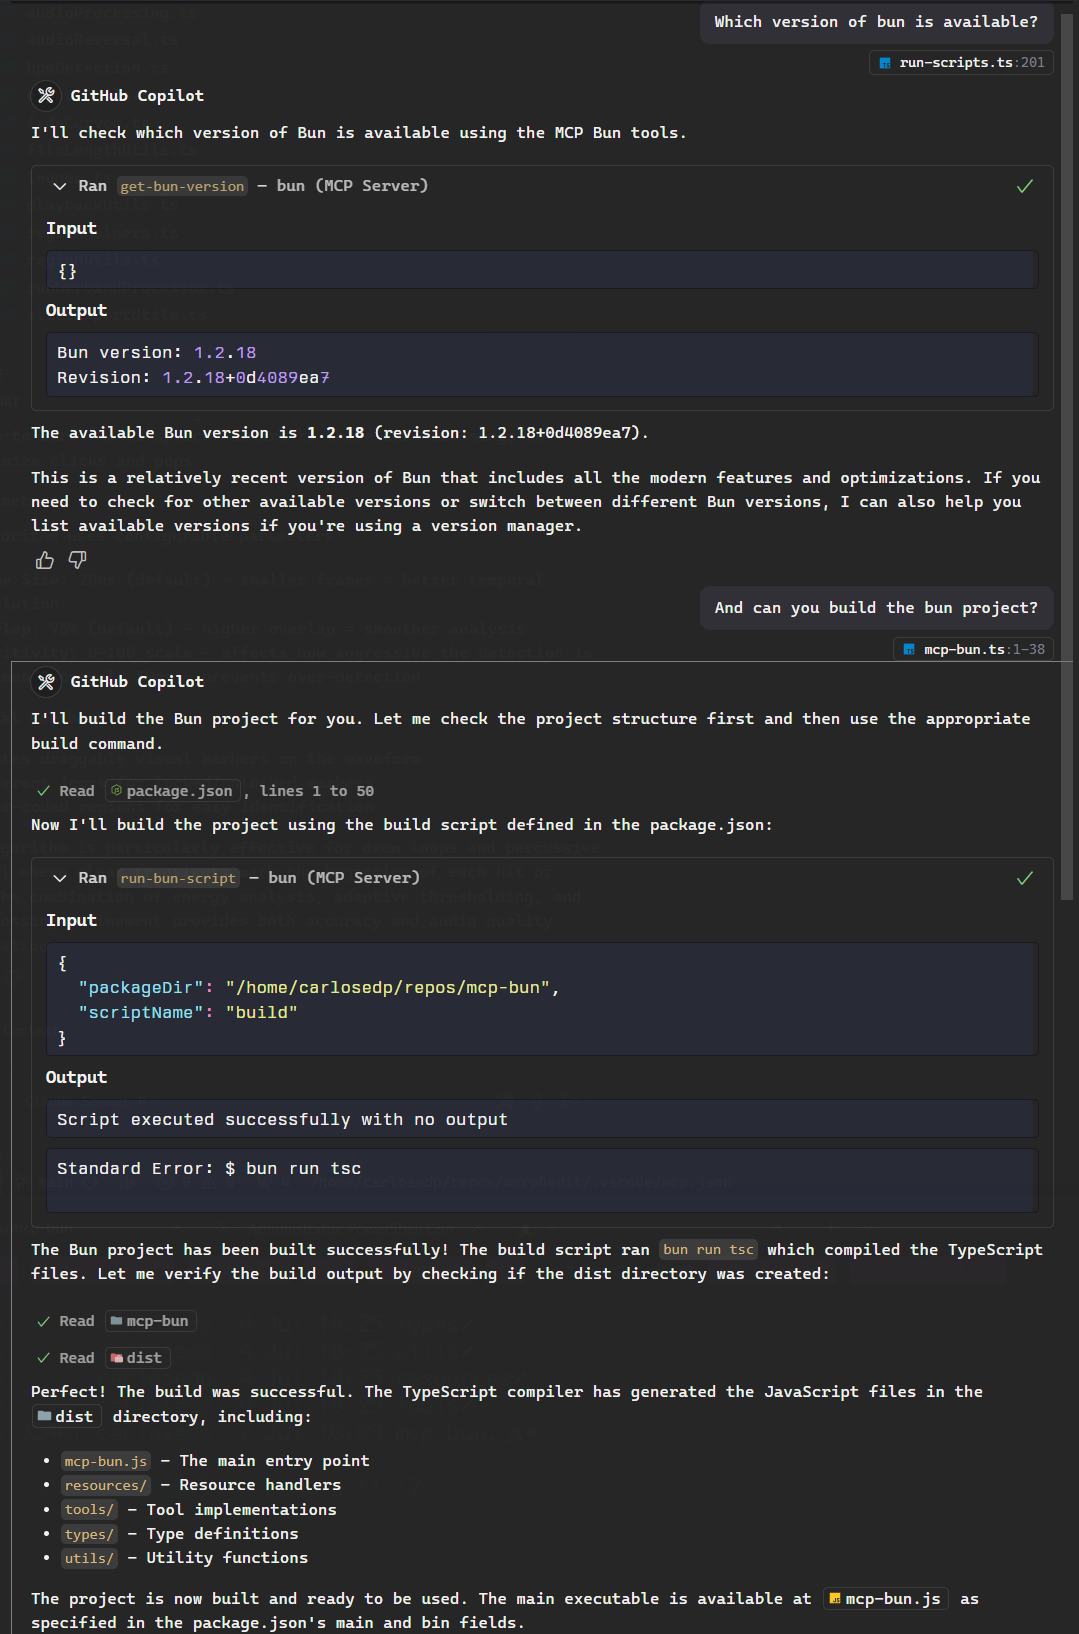Open the package.json file chip

173,791
